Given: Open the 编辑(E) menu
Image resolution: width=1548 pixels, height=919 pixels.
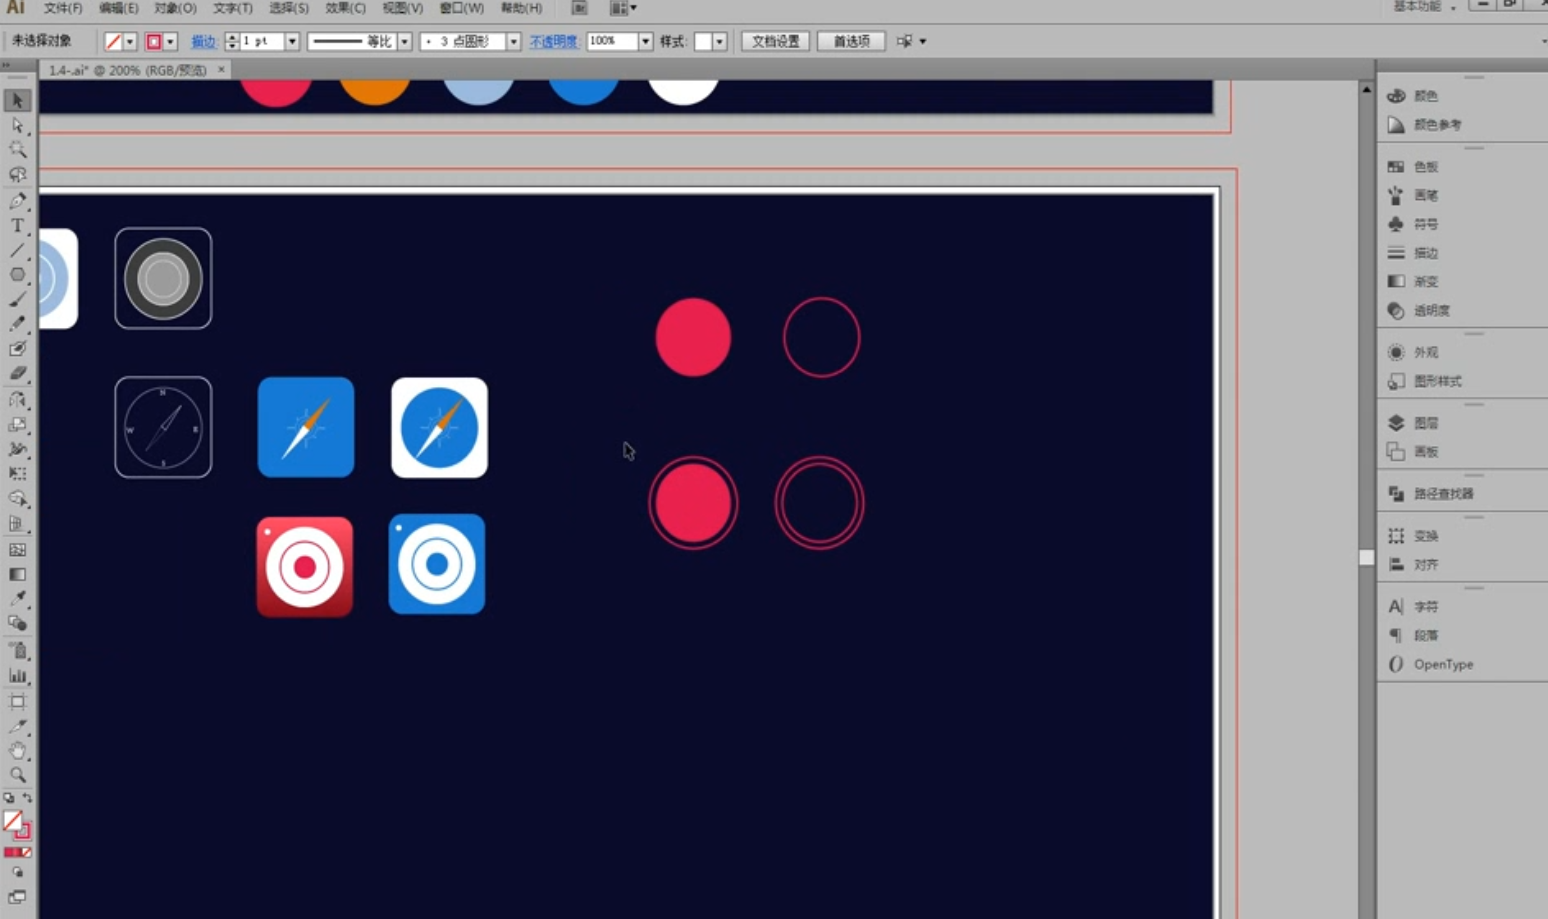Looking at the screenshot, I should click(x=119, y=8).
